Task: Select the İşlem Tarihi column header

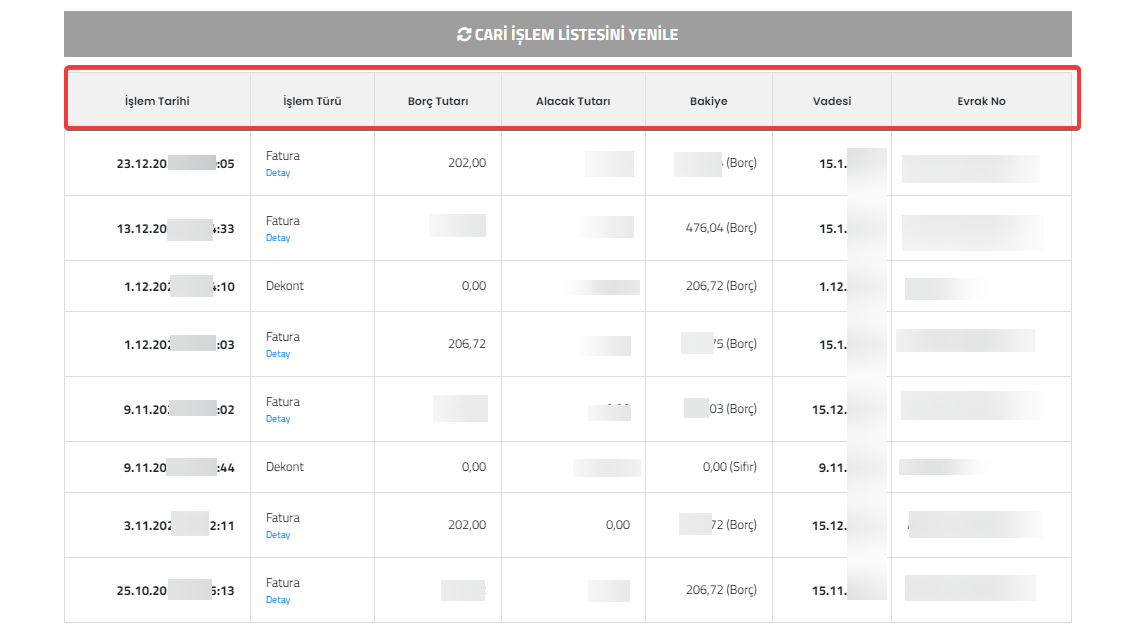Action: click(x=157, y=101)
